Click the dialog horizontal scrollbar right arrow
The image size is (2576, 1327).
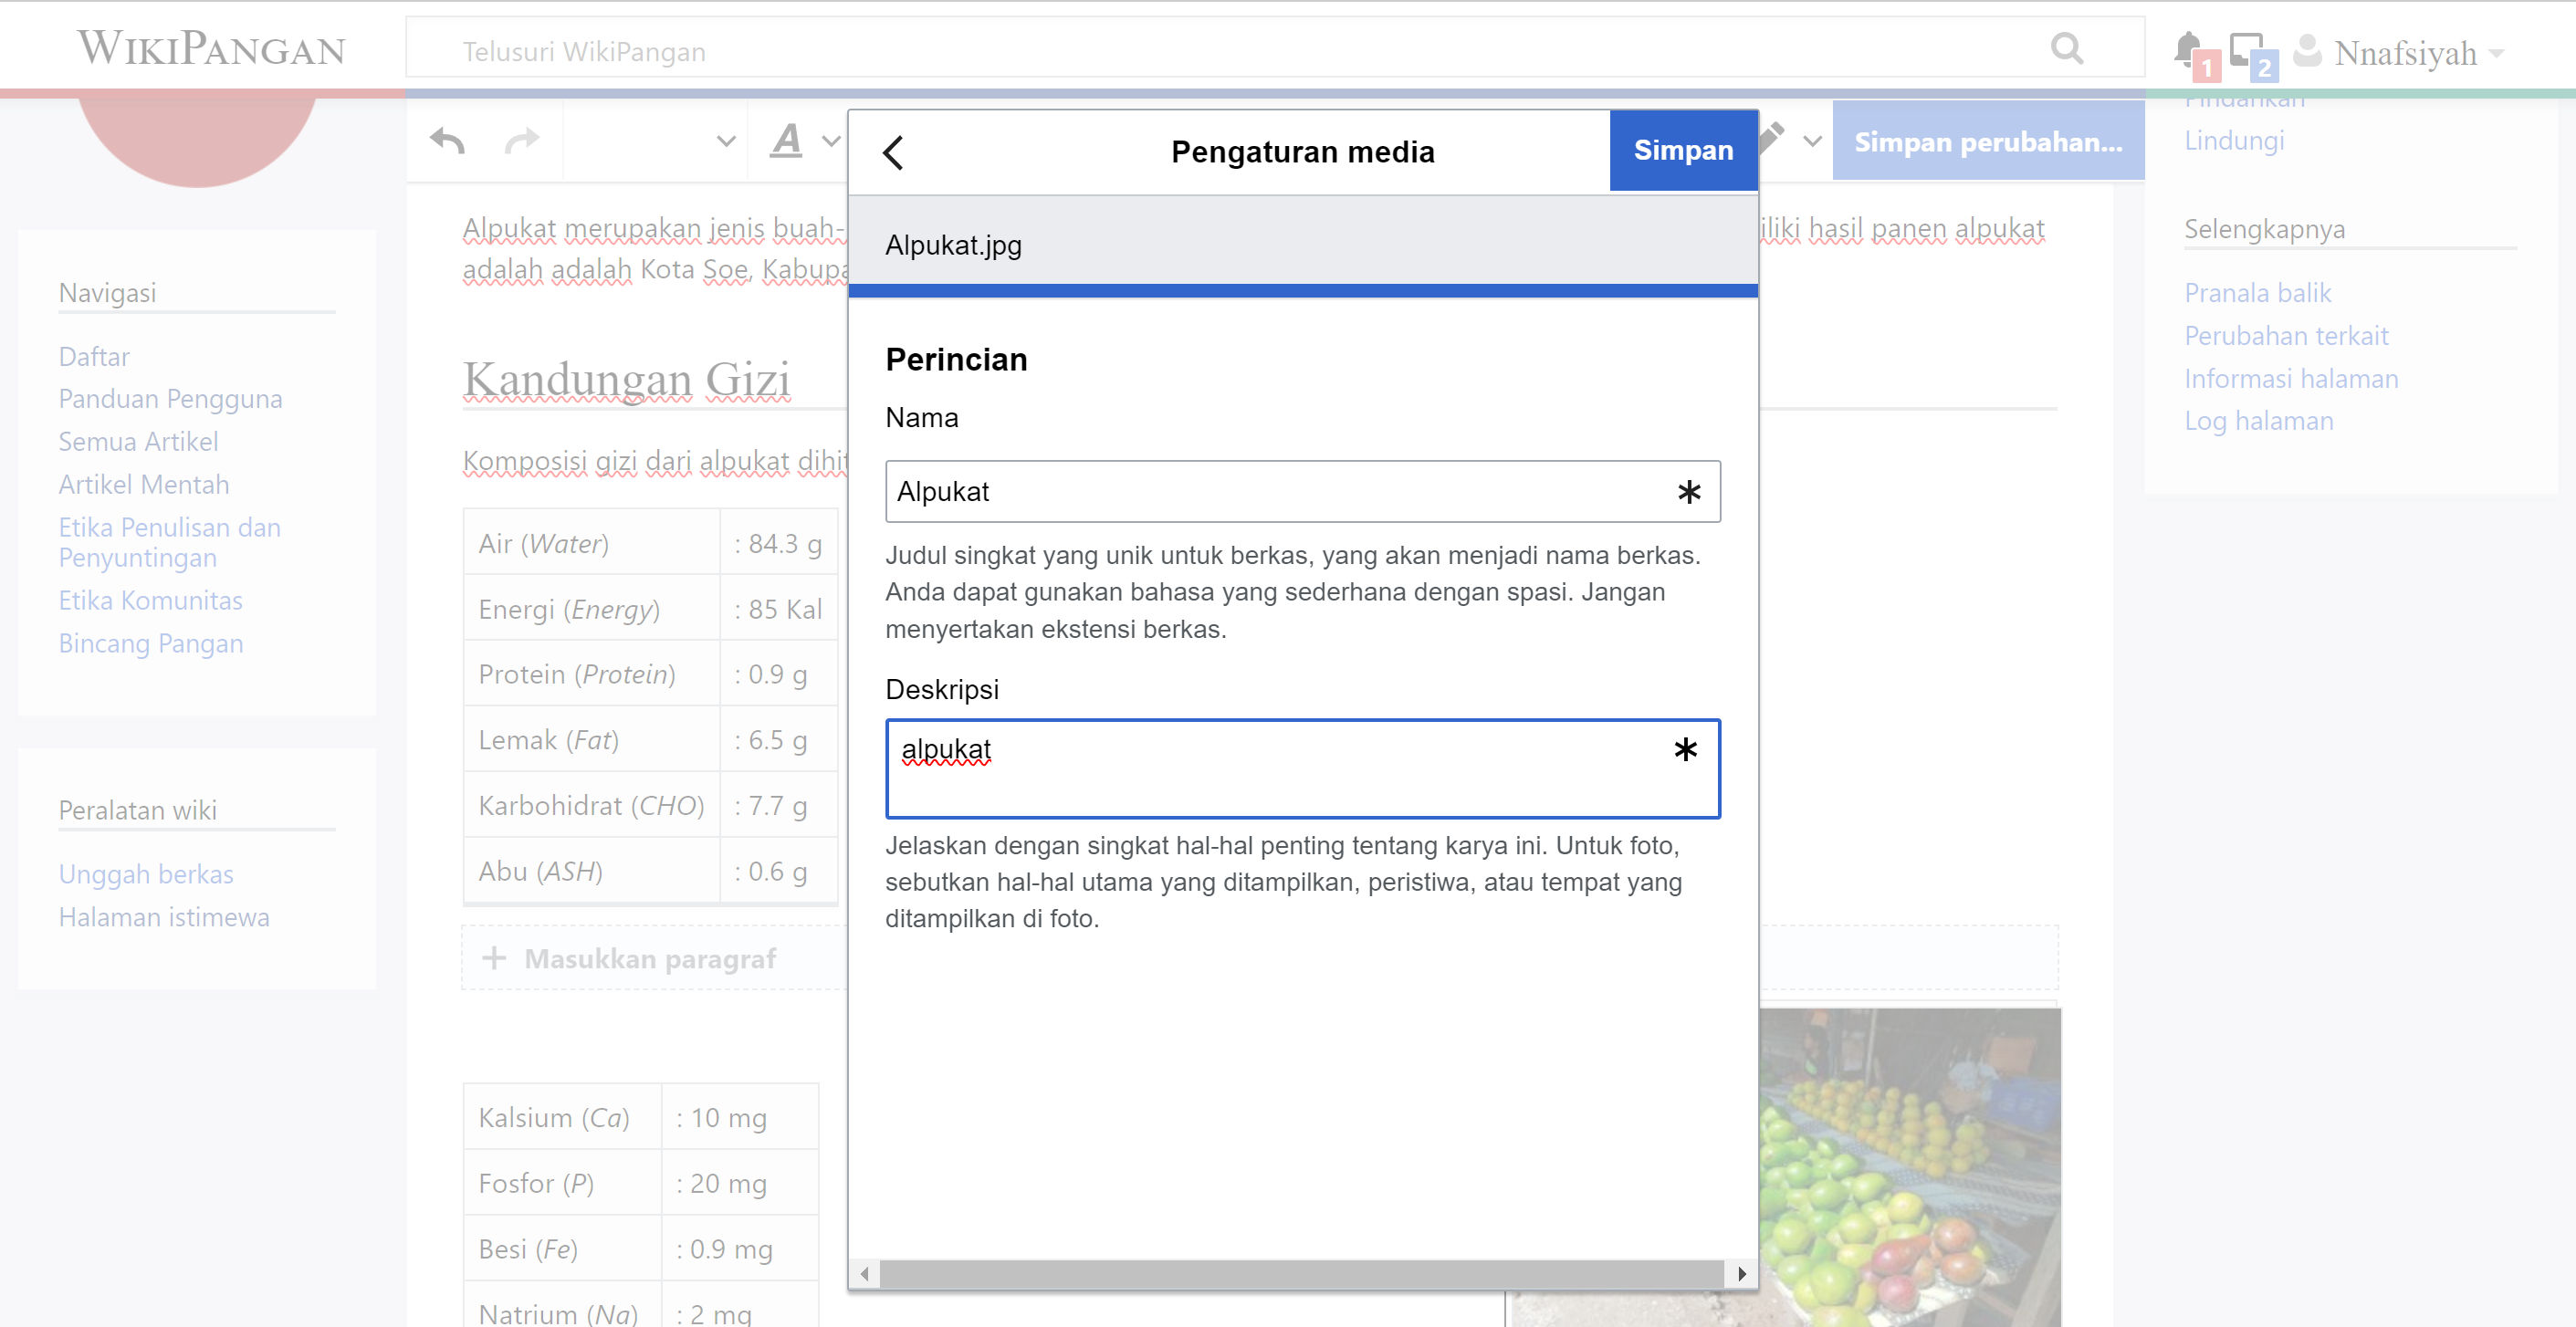tap(1741, 1273)
